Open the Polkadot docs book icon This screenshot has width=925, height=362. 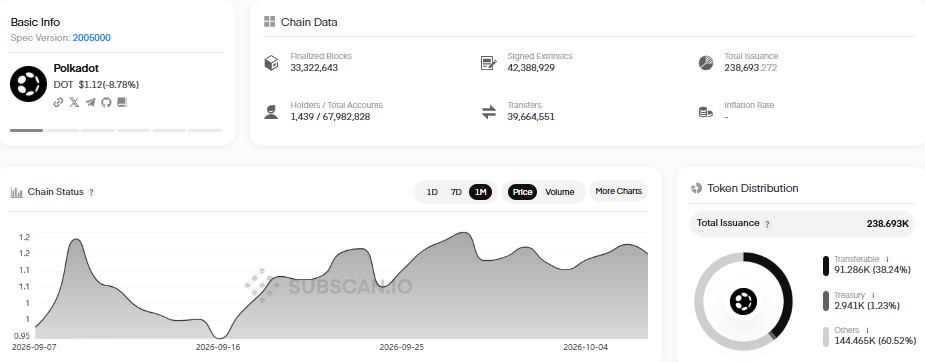(122, 102)
